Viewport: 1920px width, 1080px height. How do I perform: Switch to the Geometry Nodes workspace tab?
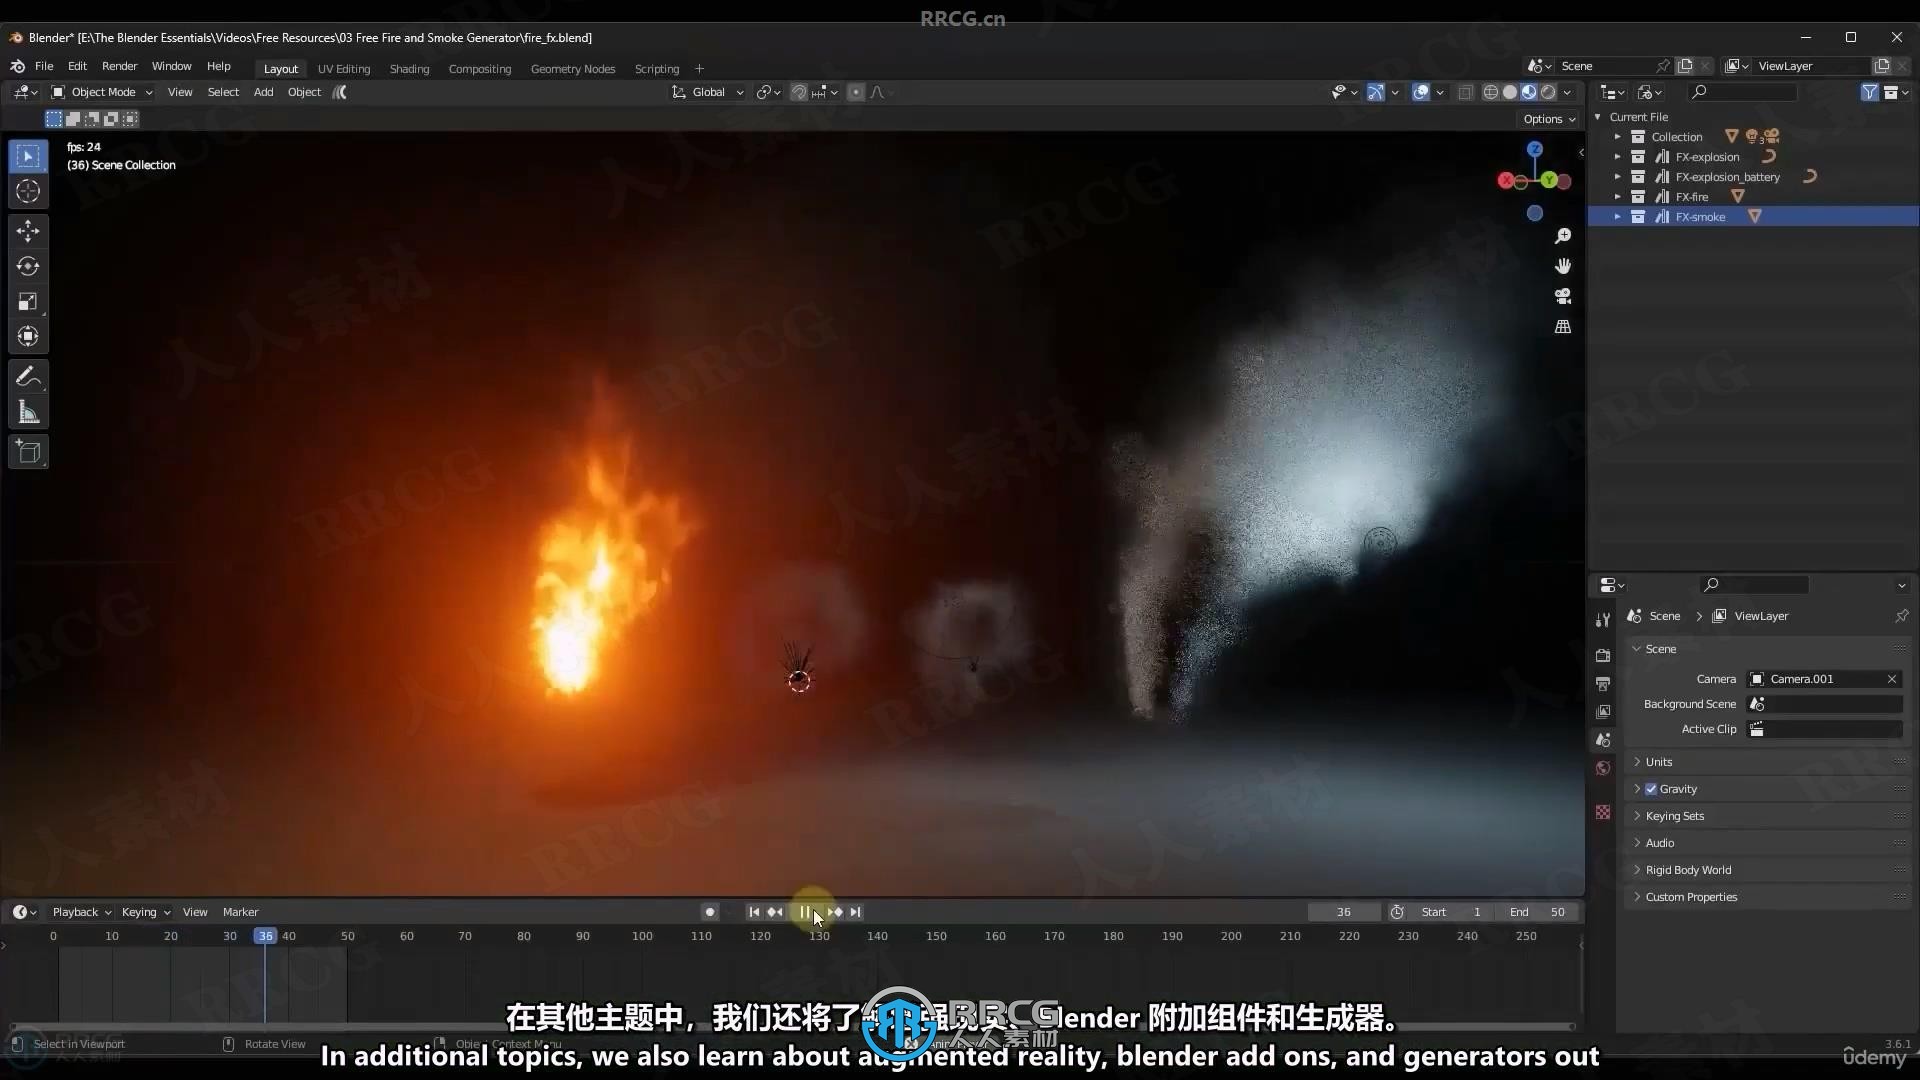coord(573,69)
